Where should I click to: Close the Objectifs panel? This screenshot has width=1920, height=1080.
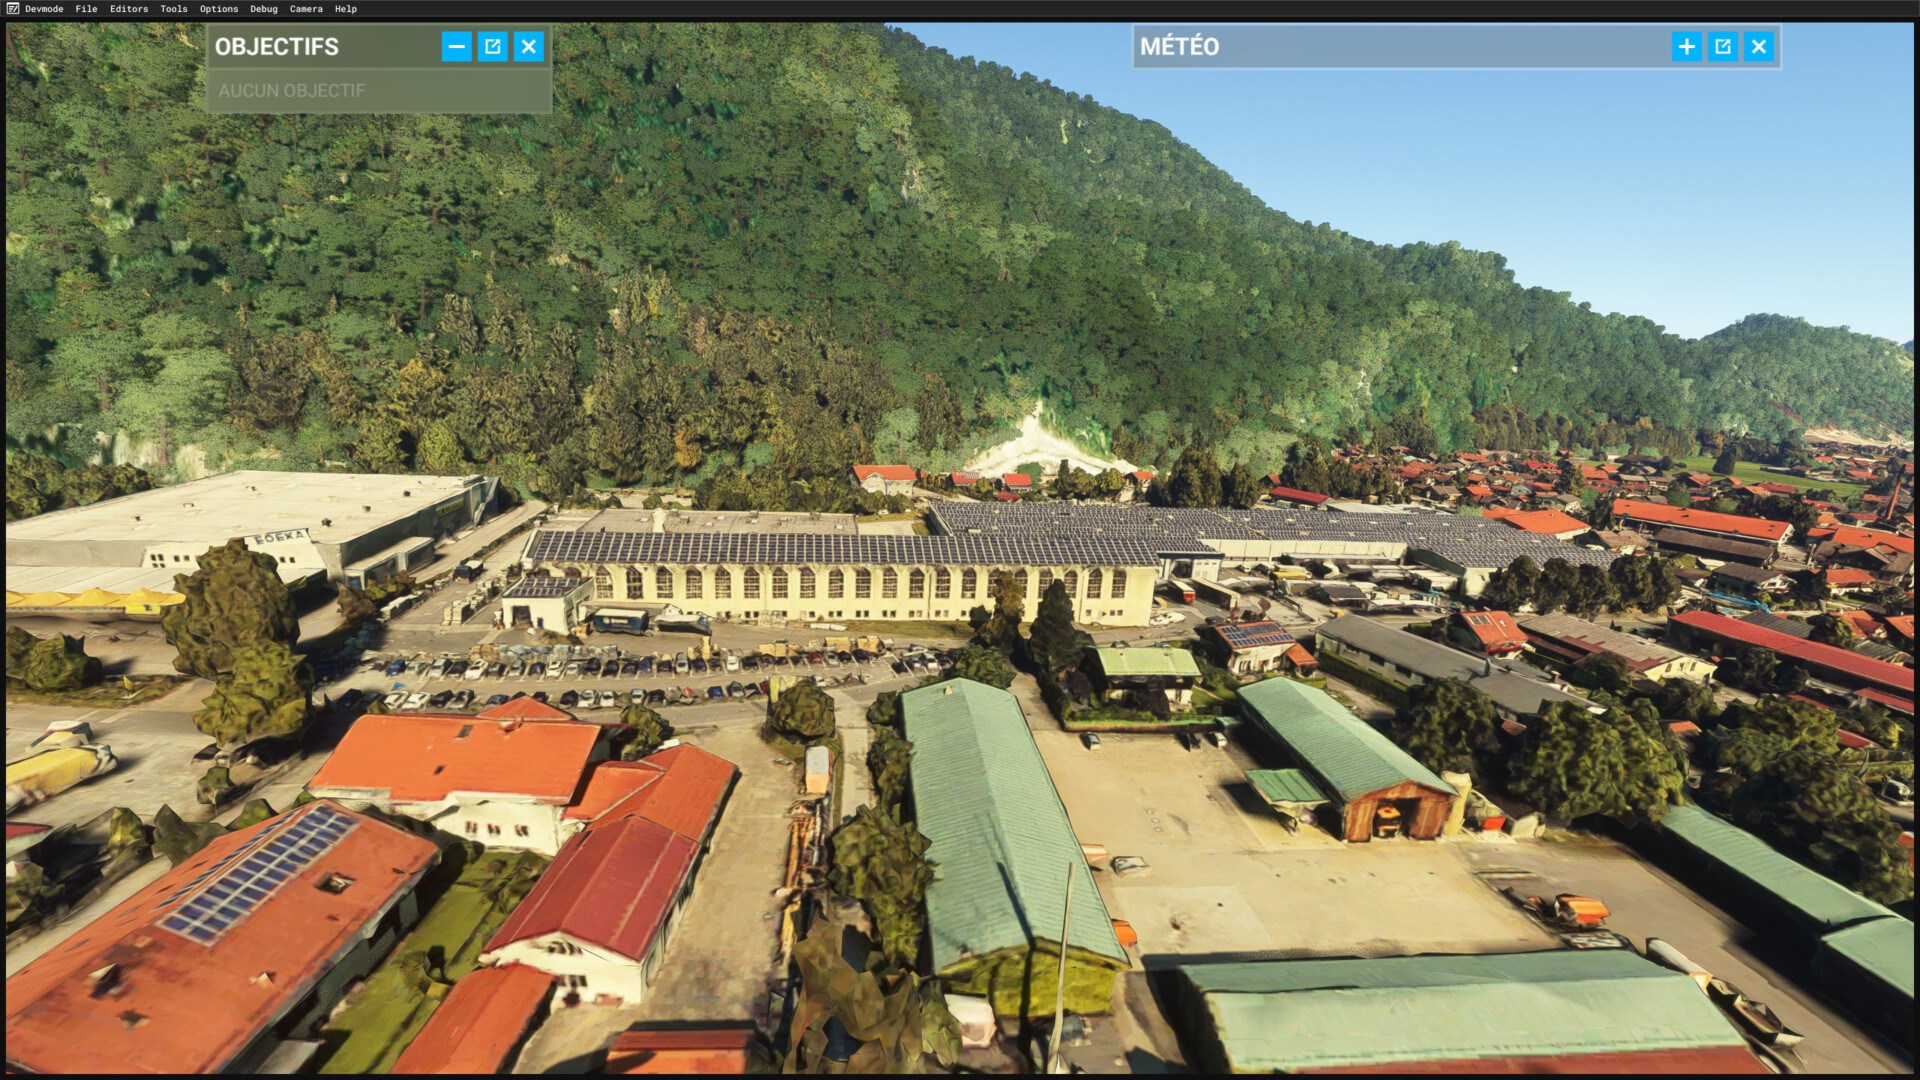(528, 46)
